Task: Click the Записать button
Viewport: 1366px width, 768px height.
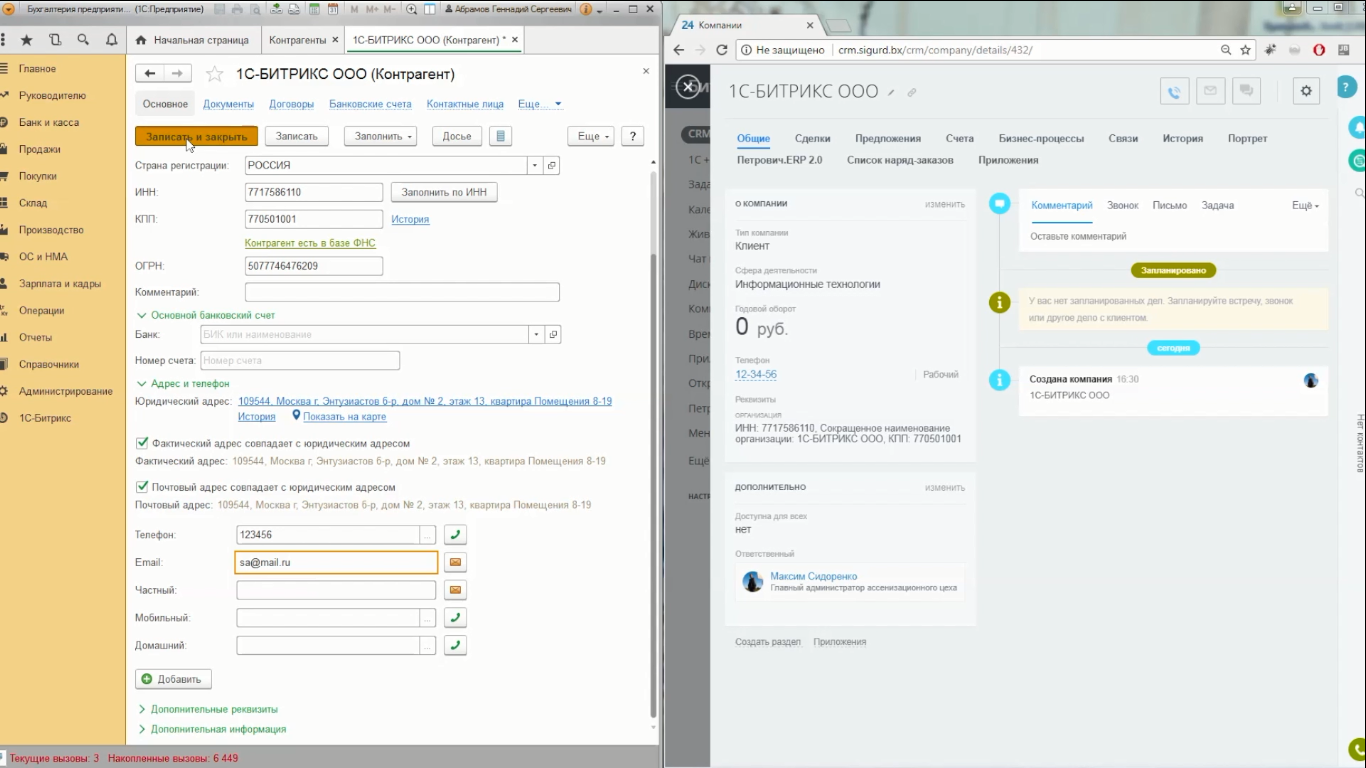Action: 296,136
